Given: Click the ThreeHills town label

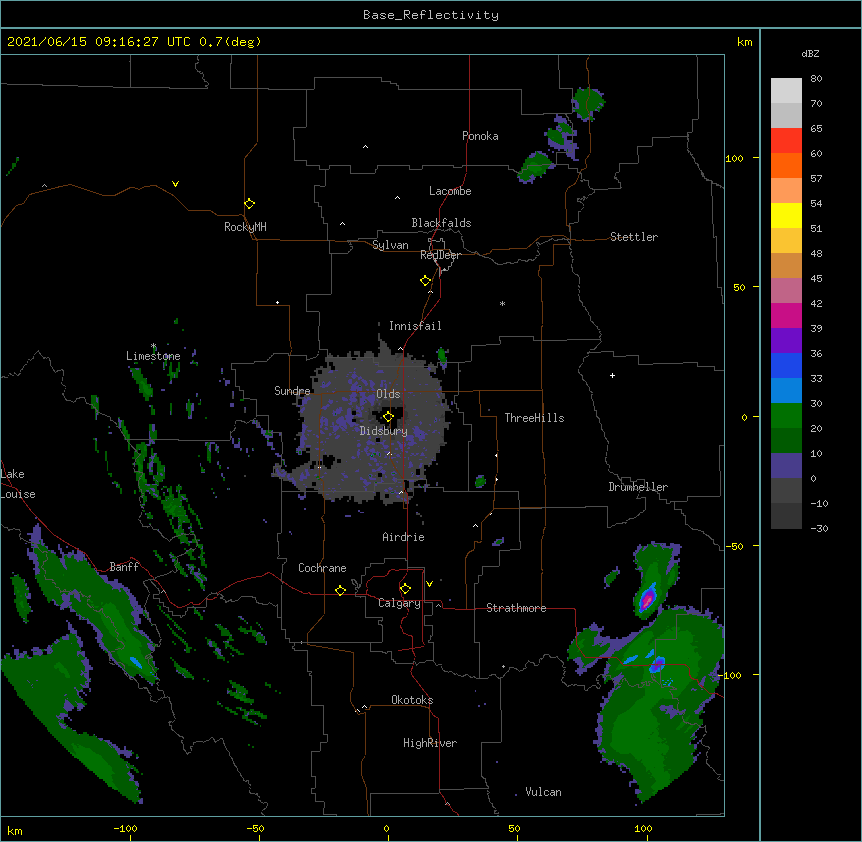Looking at the screenshot, I should coord(534,418).
